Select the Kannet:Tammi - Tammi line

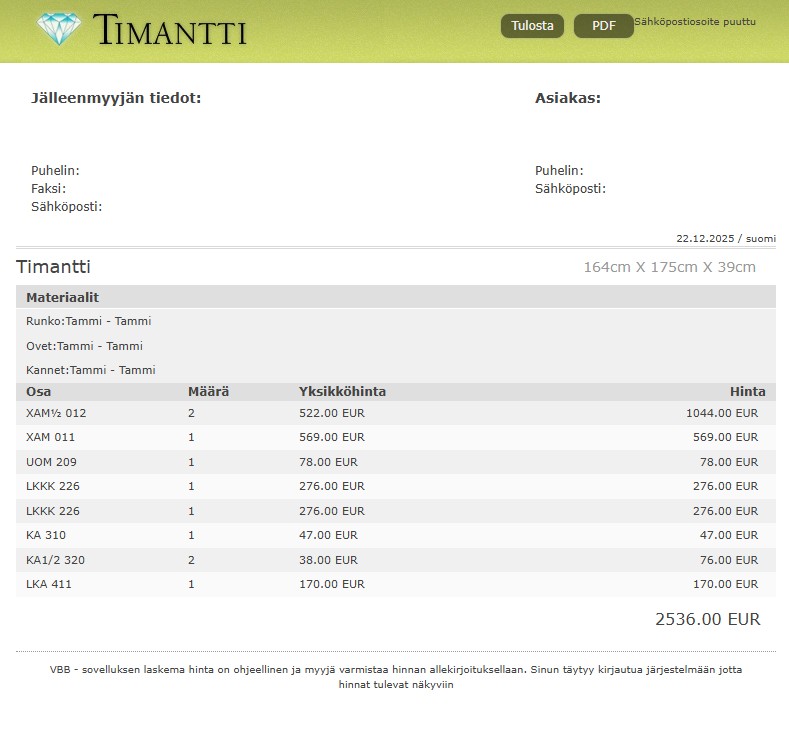(90, 370)
